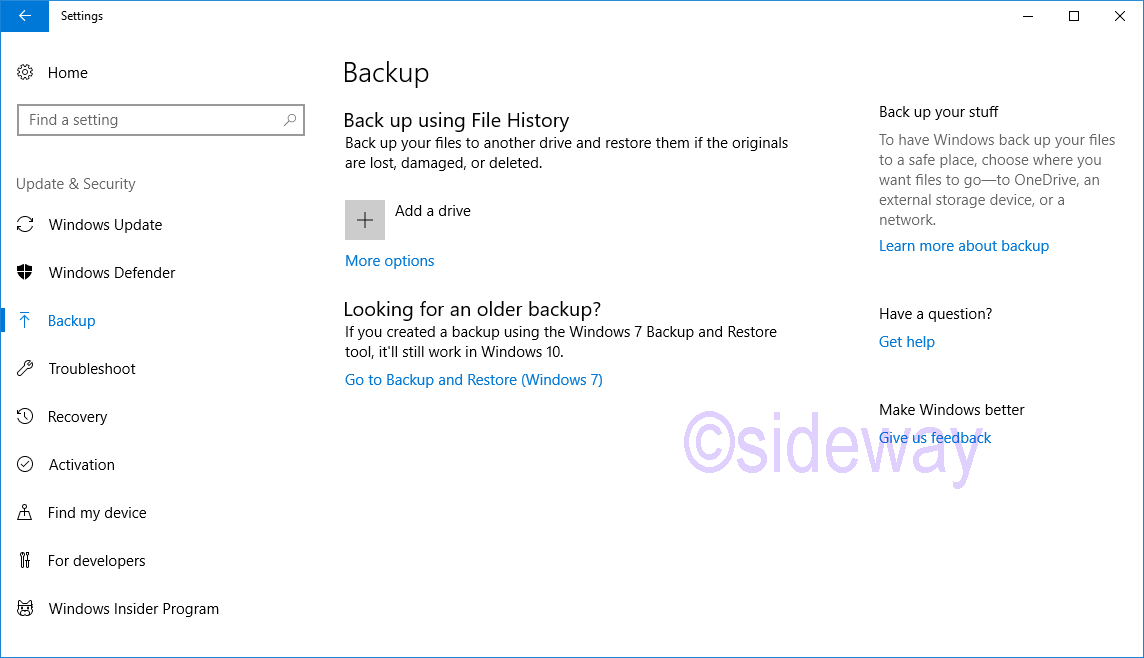Click the Windows Insider Program cat icon
The width and height of the screenshot is (1144, 658).
[26, 609]
